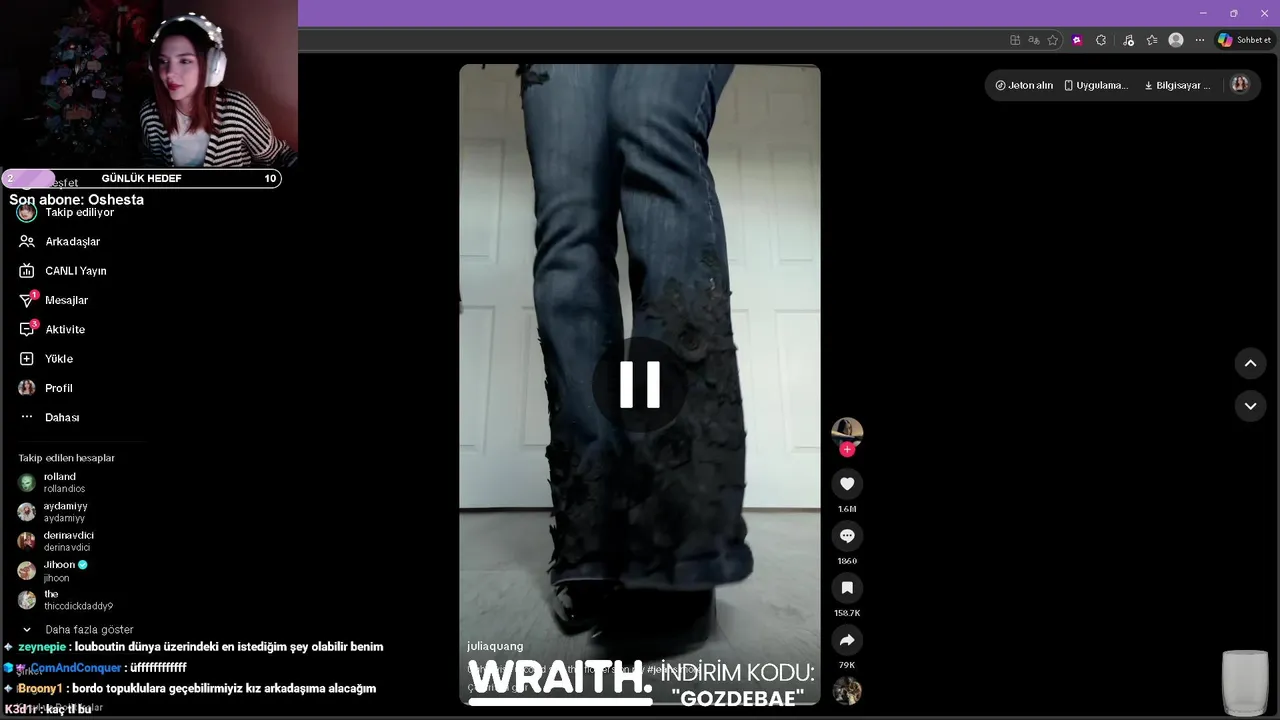Open spinning sound disc icon
1280x720 pixels.
(x=847, y=691)
